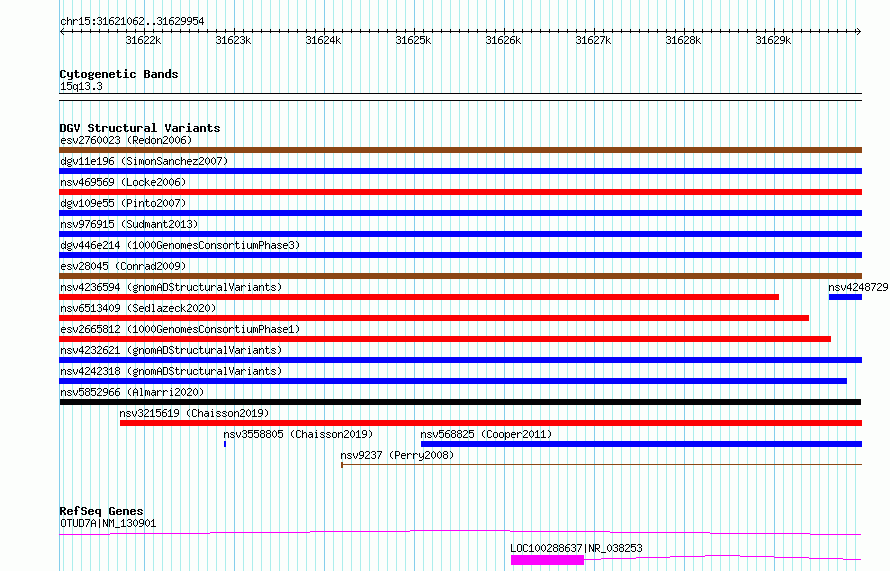Click the dgv109e55 (Pinto2007) variant bar
Screen dimensions: 890x571
460,213
